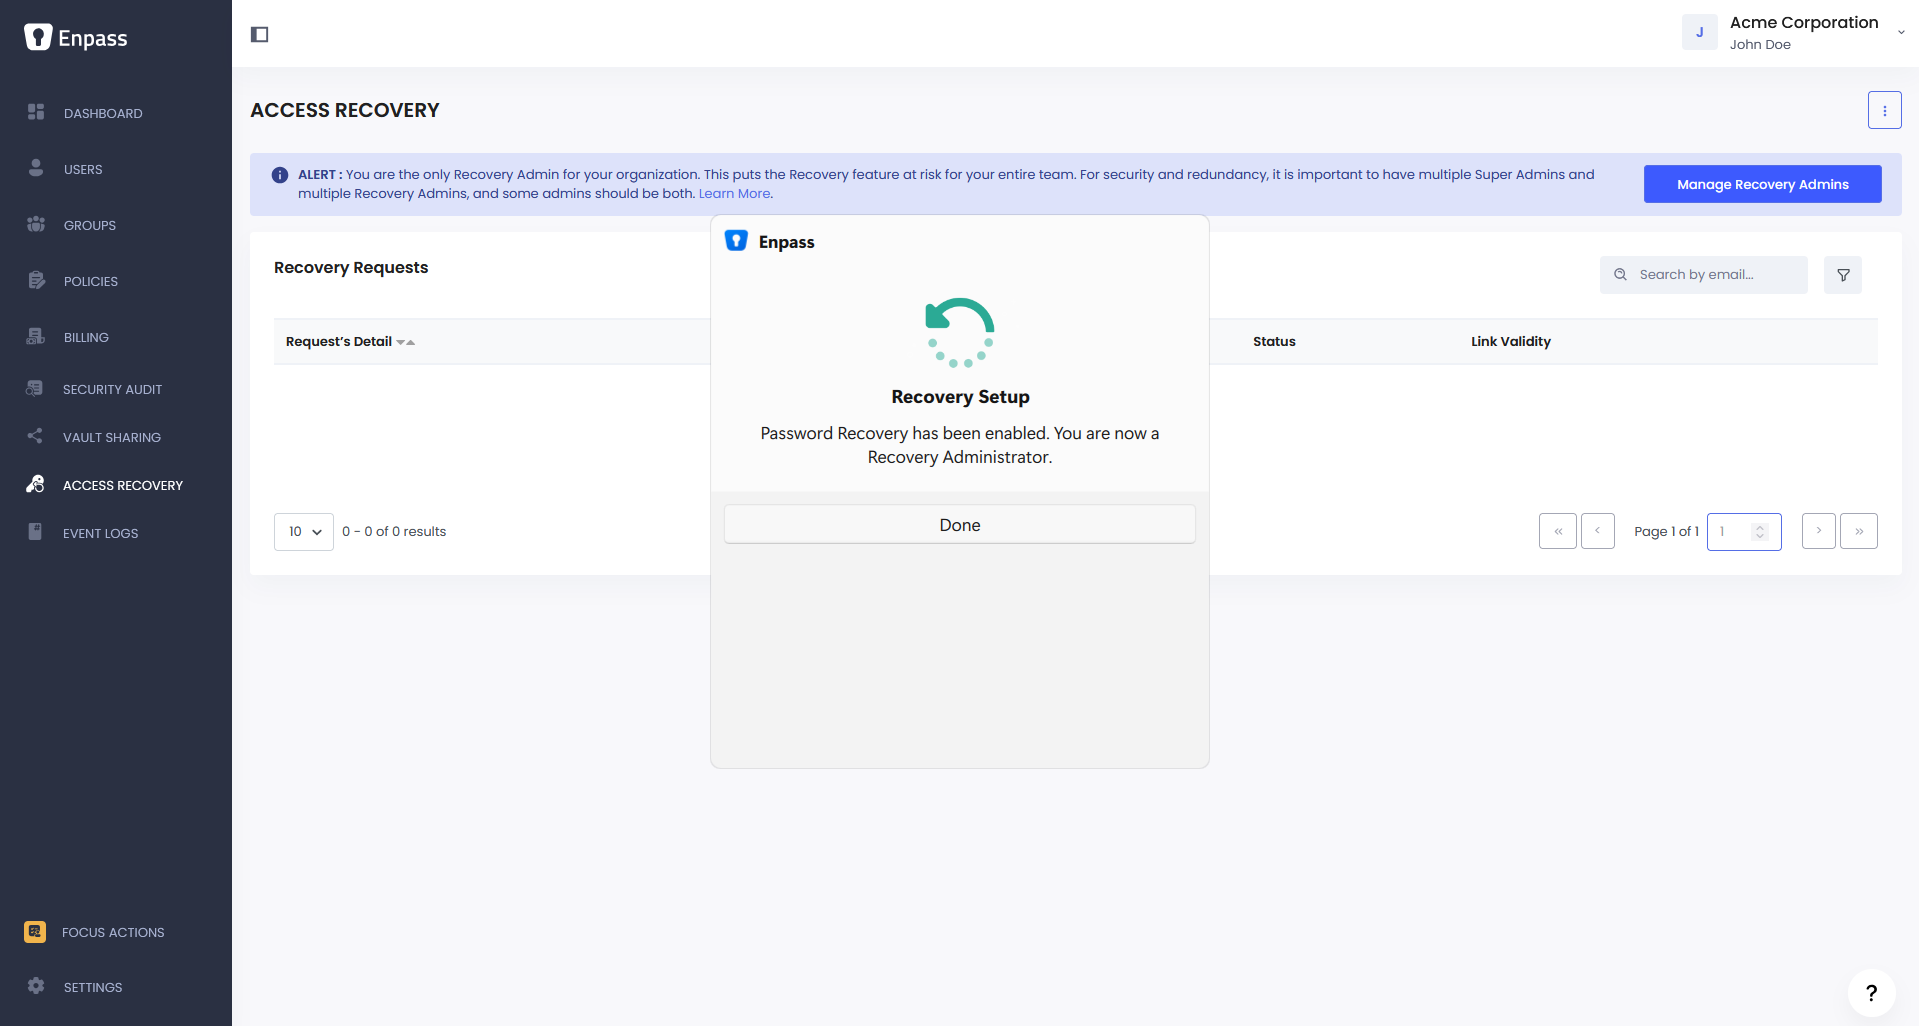The width and height of the screenshot is (1919, 1026).
Task: Click Done in Recovery Setup dialog
Action: pos(959,525)
